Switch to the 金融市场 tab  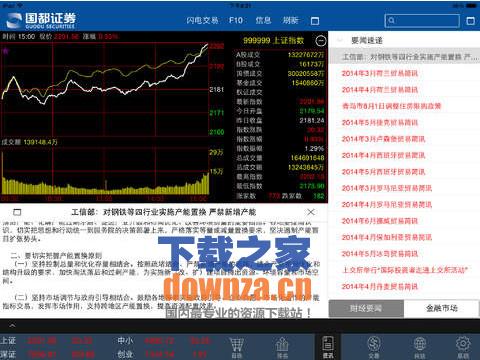click(441, 308)
